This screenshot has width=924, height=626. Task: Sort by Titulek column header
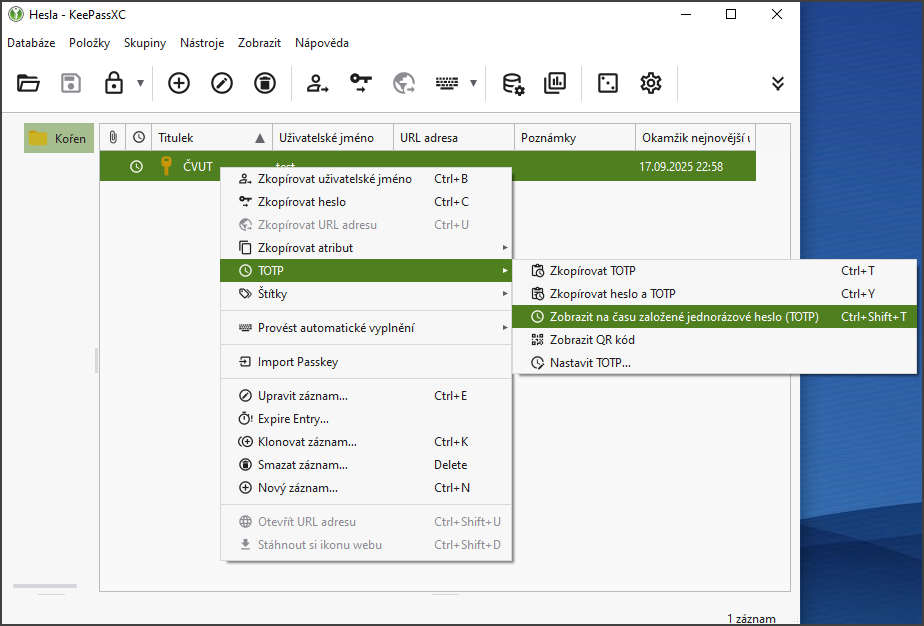(176, 138)
